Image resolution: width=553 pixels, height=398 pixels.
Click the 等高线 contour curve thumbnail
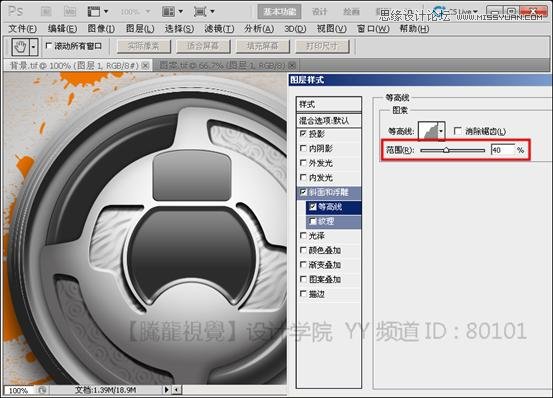pyautogui.click(x=427, y=131)
